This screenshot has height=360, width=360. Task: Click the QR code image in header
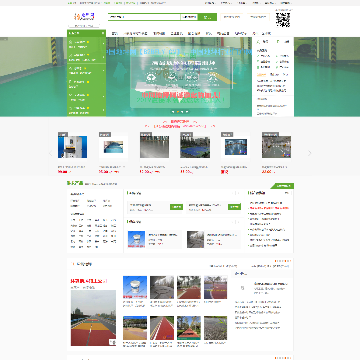[x=283, y=20]
